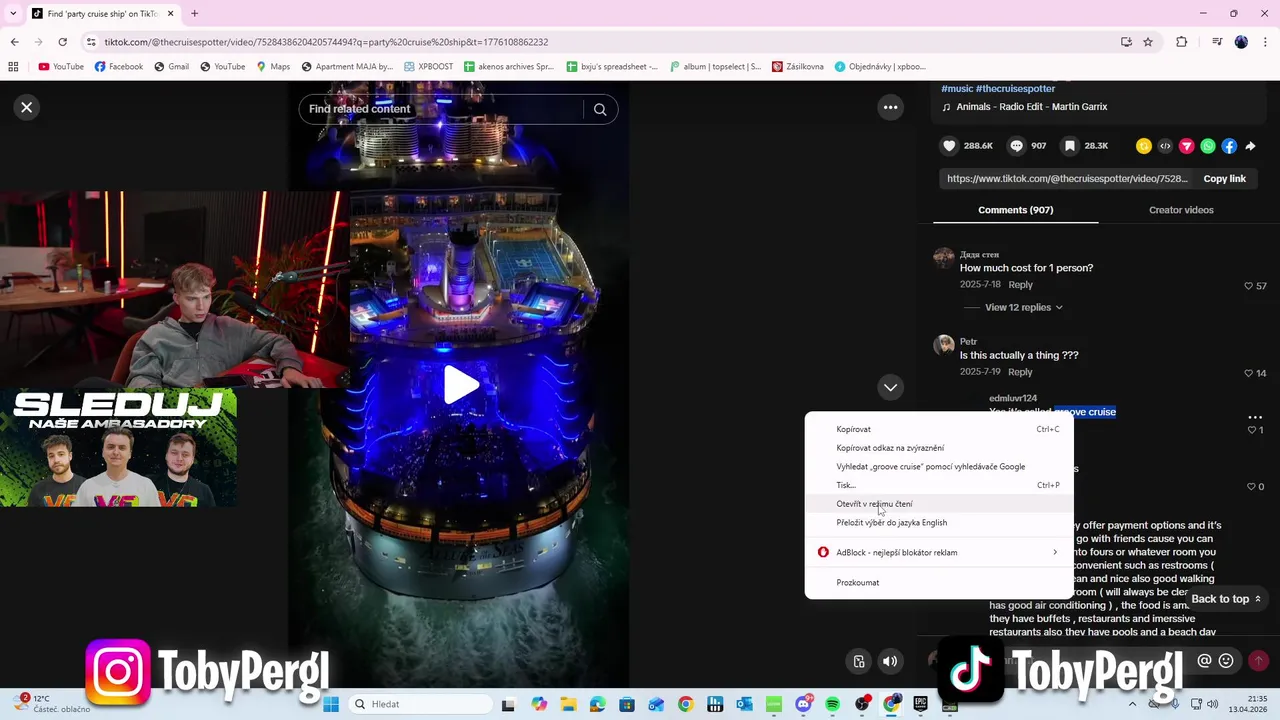Click the search magnifier in Find related content
1280x720 pixels.
click(x=600, y=109)
